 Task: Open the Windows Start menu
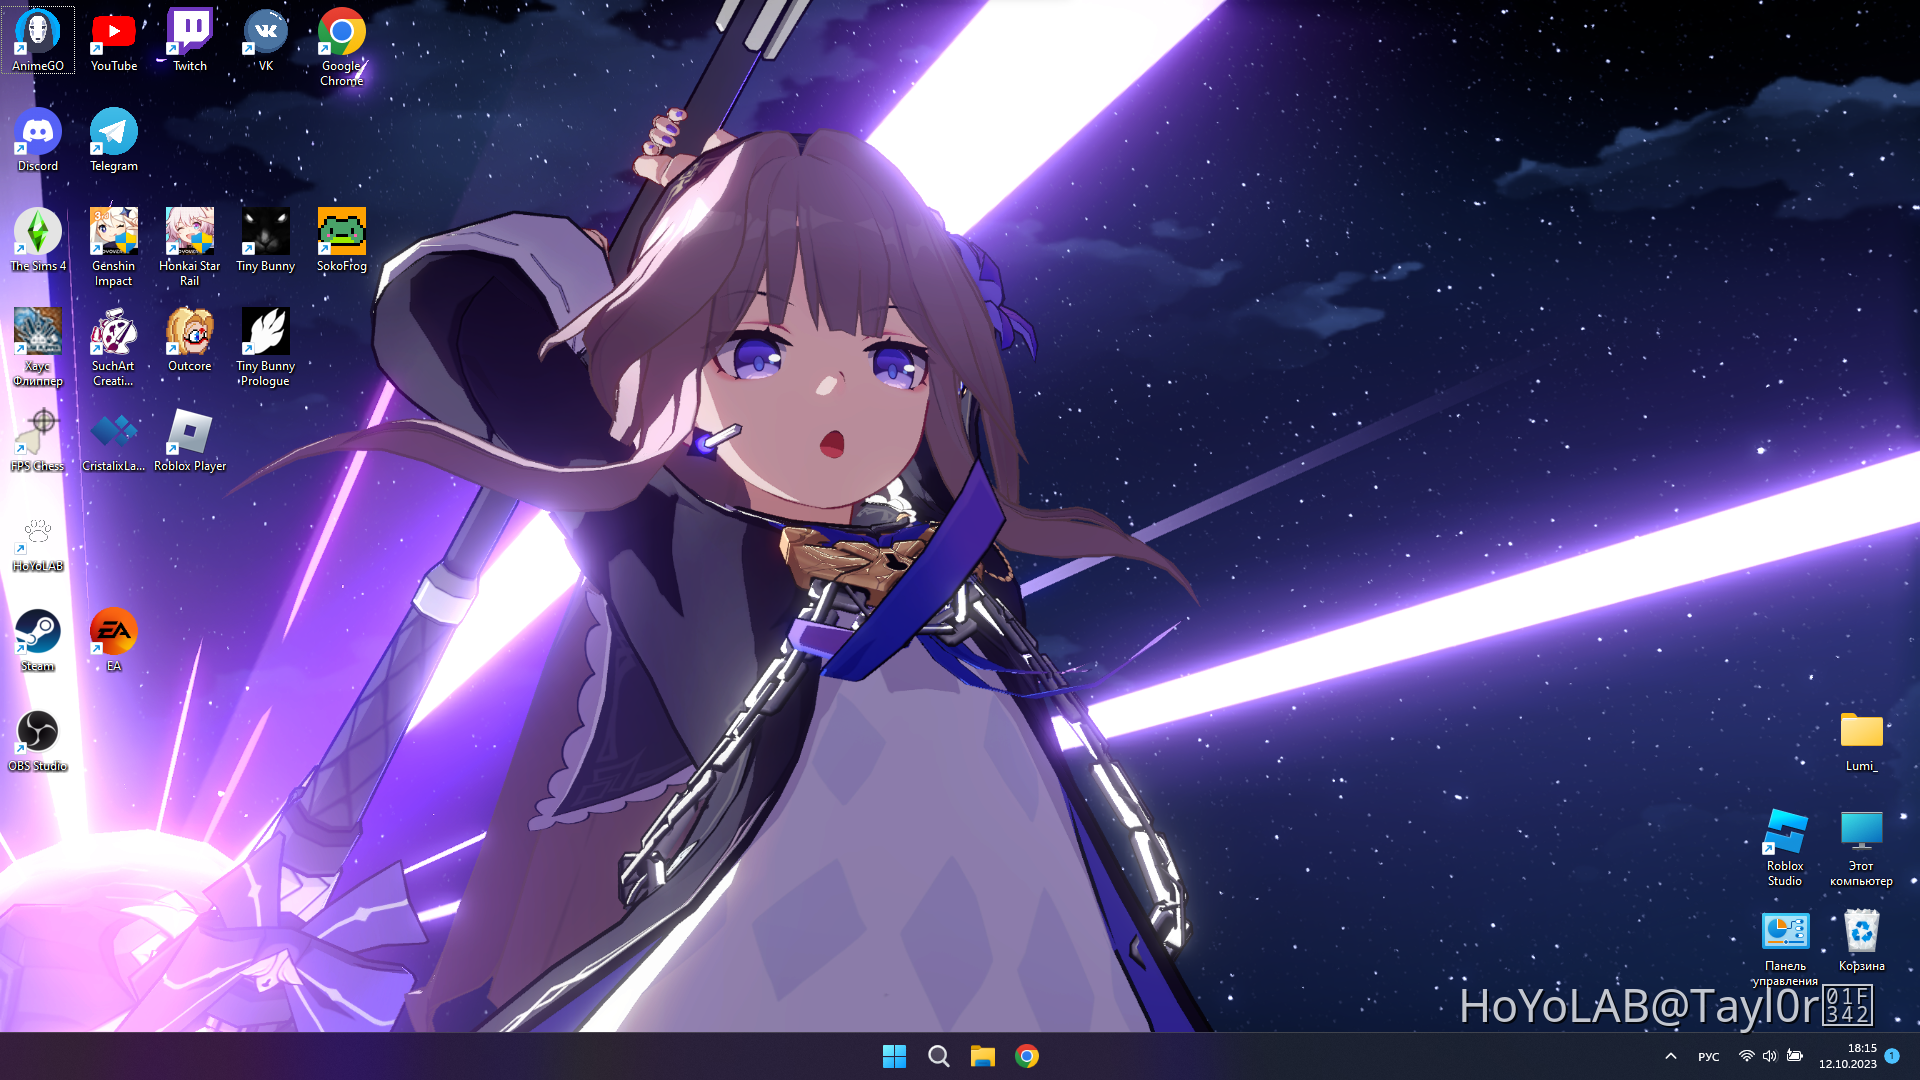894,1056
